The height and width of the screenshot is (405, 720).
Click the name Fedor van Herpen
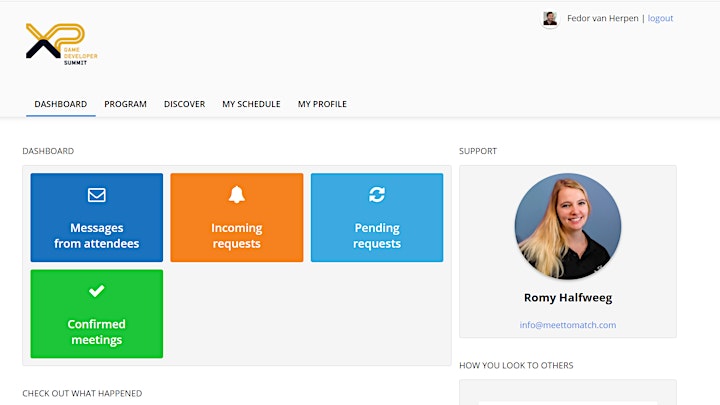[x=602, y=18]
